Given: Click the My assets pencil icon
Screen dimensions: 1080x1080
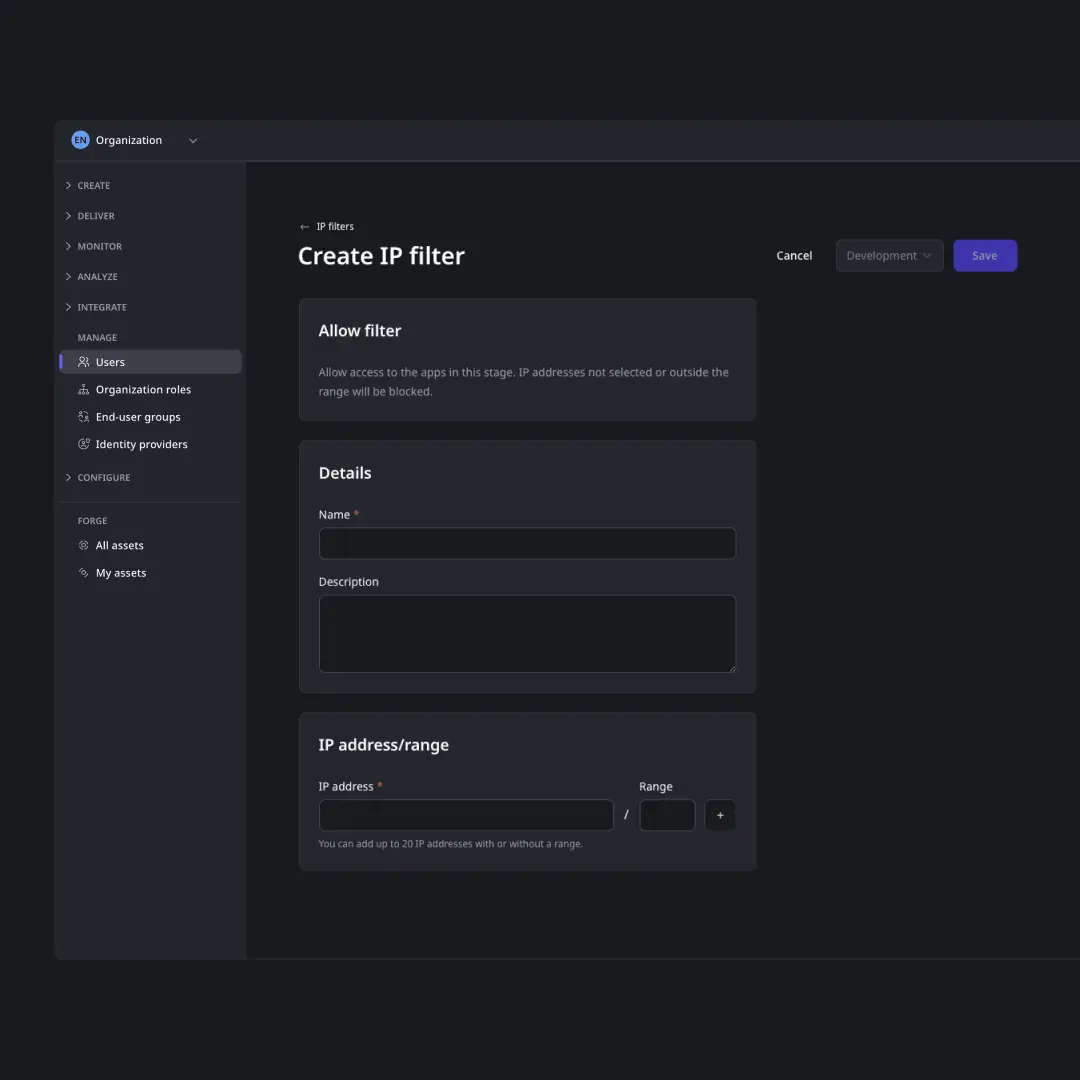Looking at the screenshot, I should pos(84,572).
